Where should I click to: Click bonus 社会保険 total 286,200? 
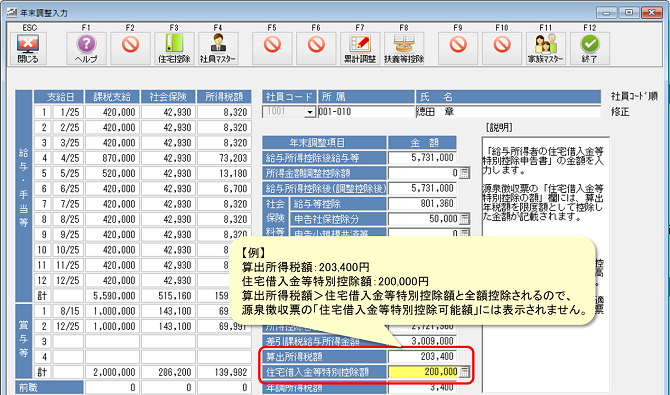click(168, 372)
